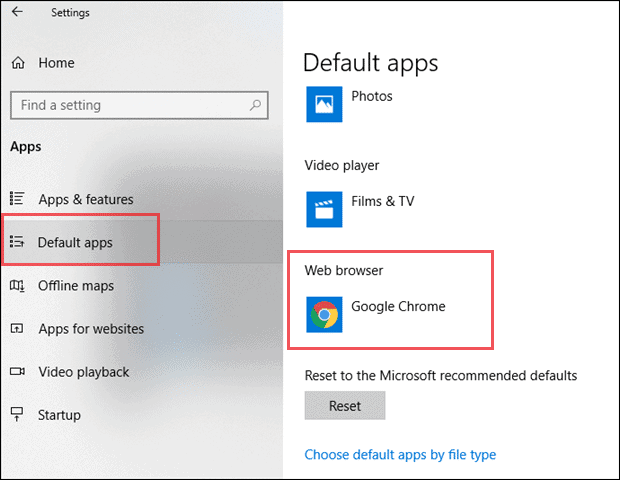Click the Google Chrome browser icon

coord(324,314)
